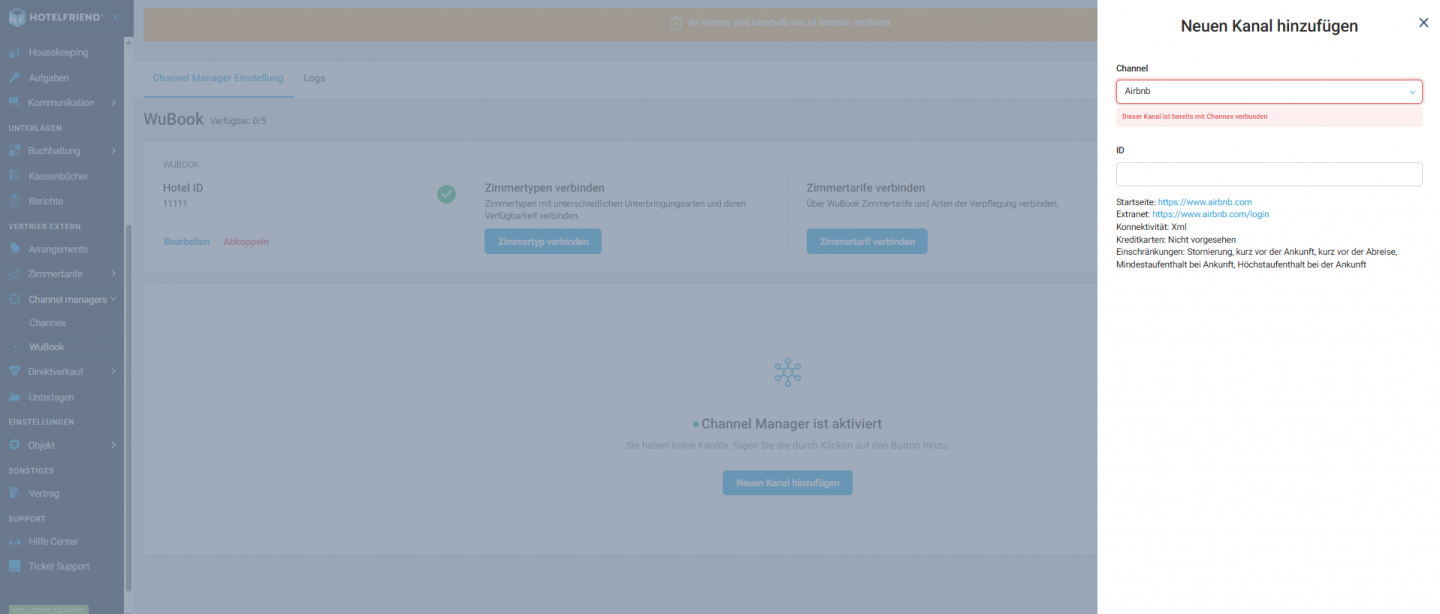Screen dimensions: 1440x614
Task: Click the Kassenbücher icon
Action: coord(15,176)
